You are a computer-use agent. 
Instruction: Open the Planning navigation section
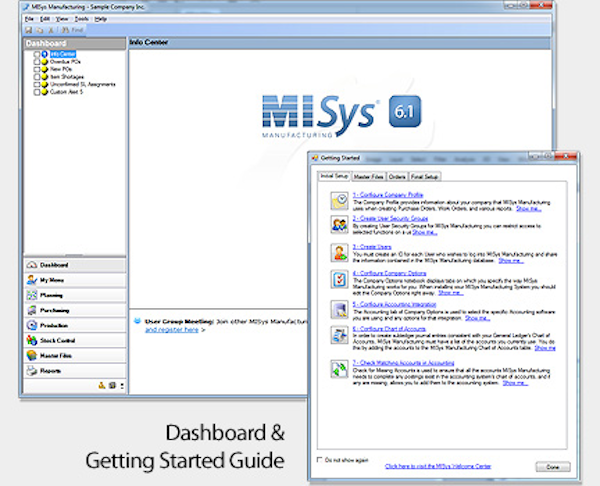75,295
